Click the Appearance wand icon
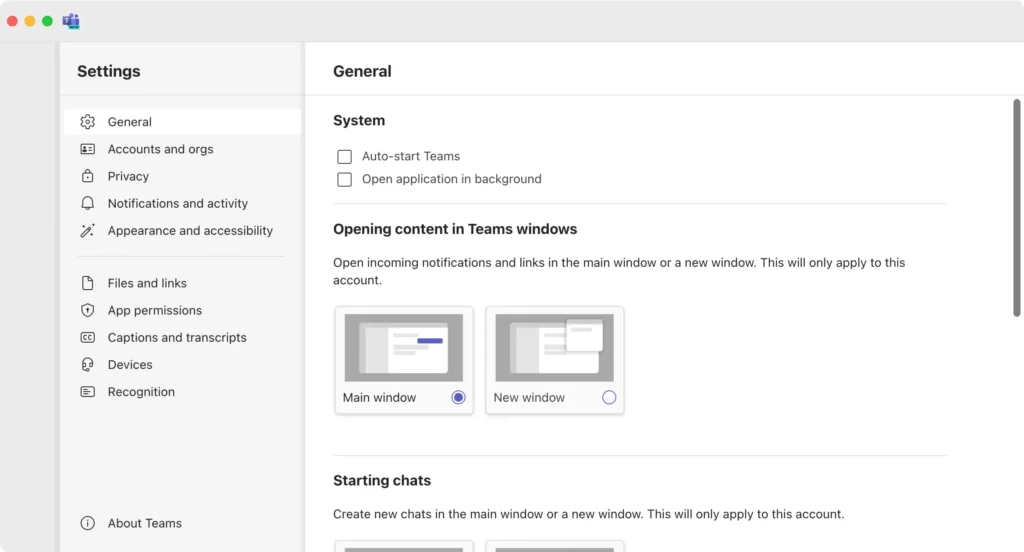The image size is (1024, 552). click(x=88, y=230)
